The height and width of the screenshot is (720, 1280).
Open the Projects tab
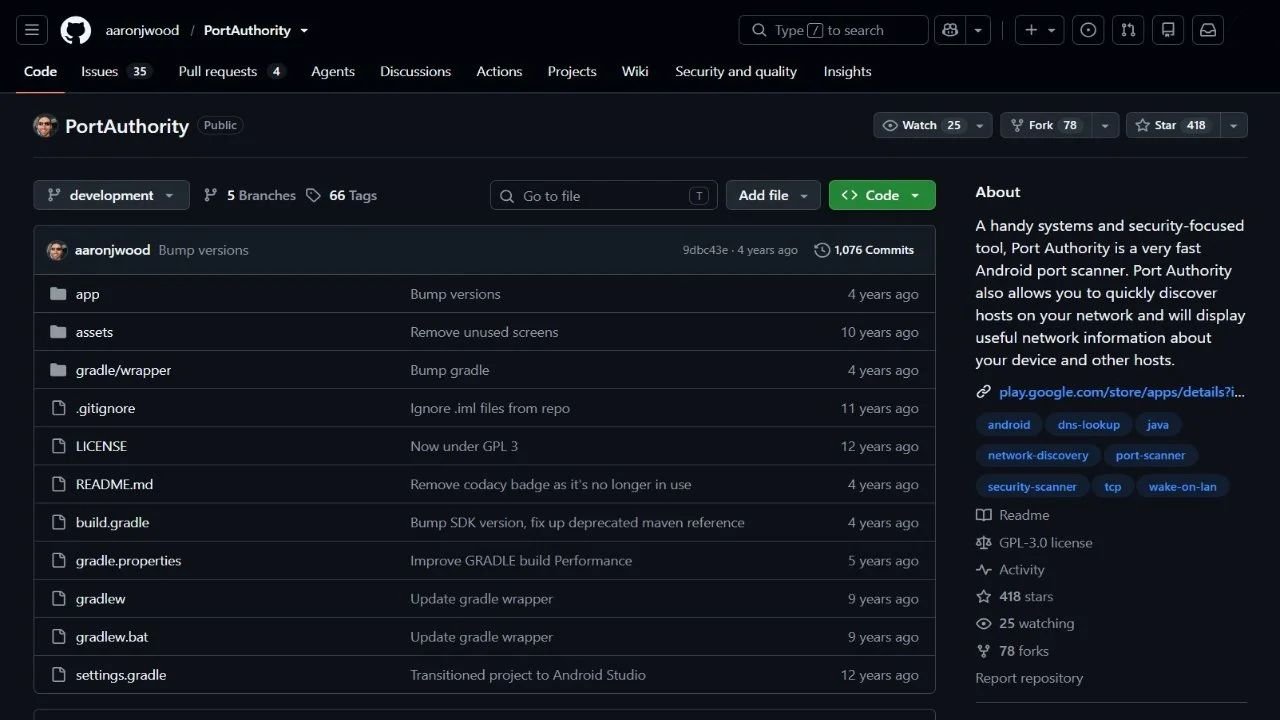[x=572, y=71]
